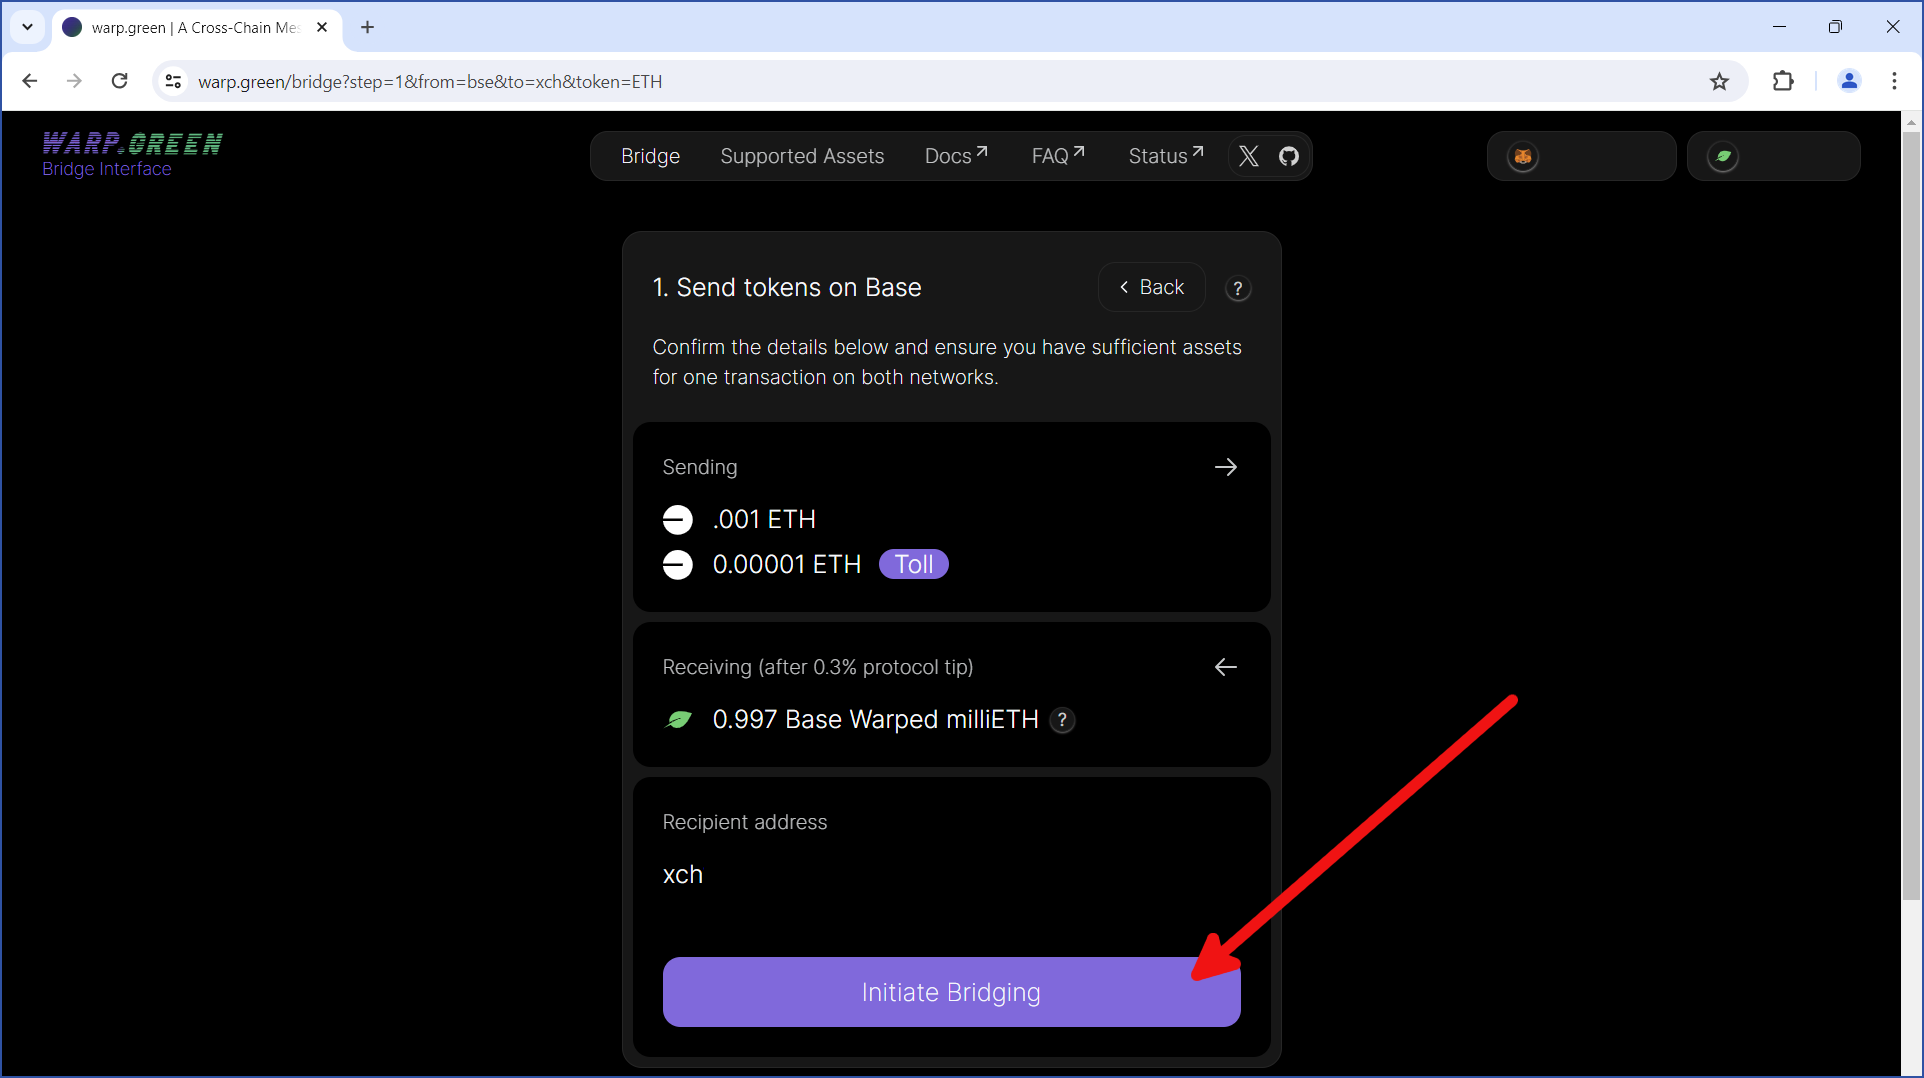Screen dimensions: 1924x1078
Task: View site information icon in address bar
Action: [x=173, y=82]
